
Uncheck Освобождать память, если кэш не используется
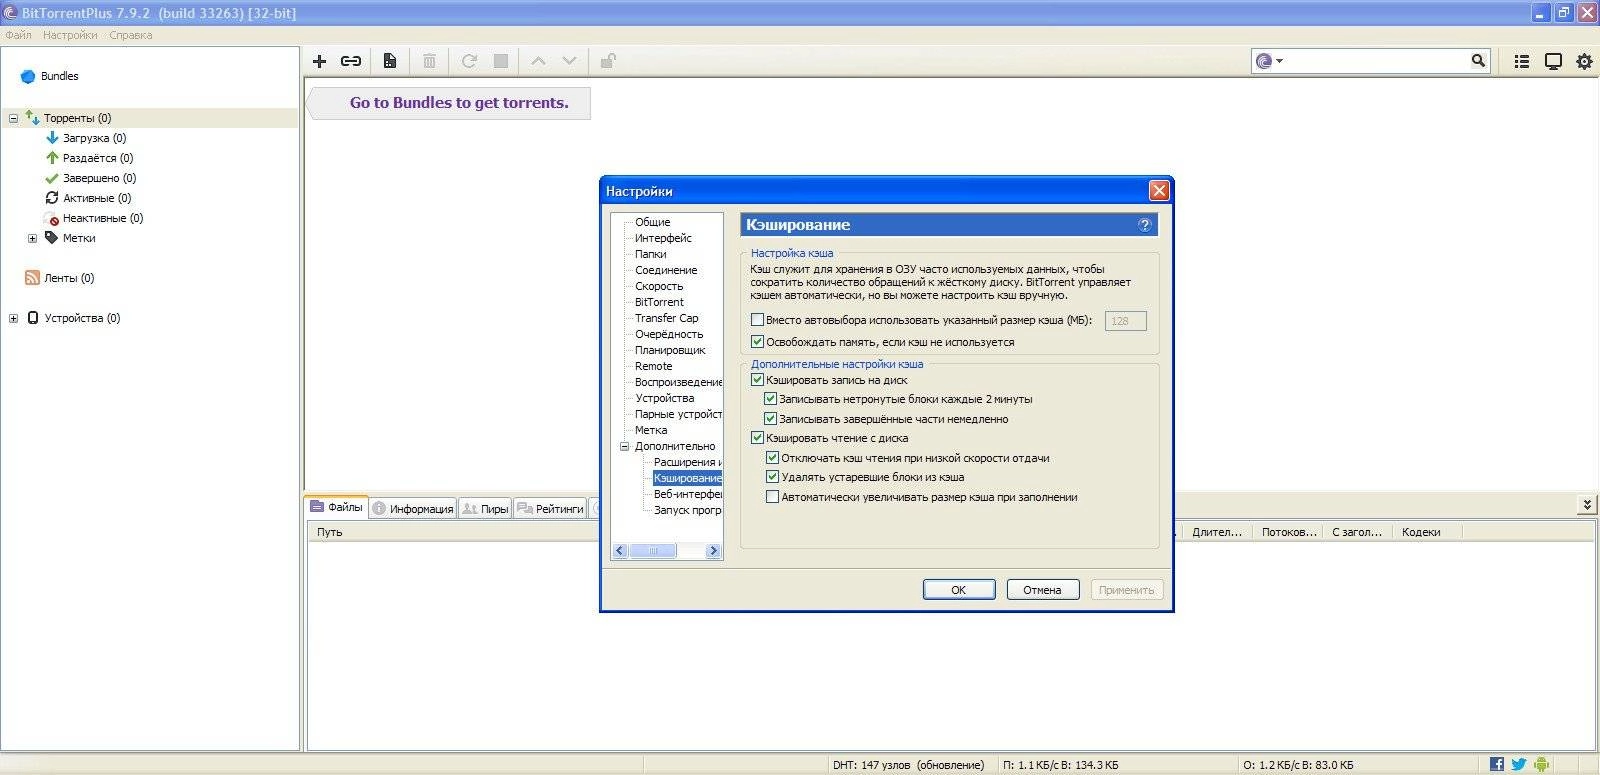pyautogui.click(x=757, y=342)
